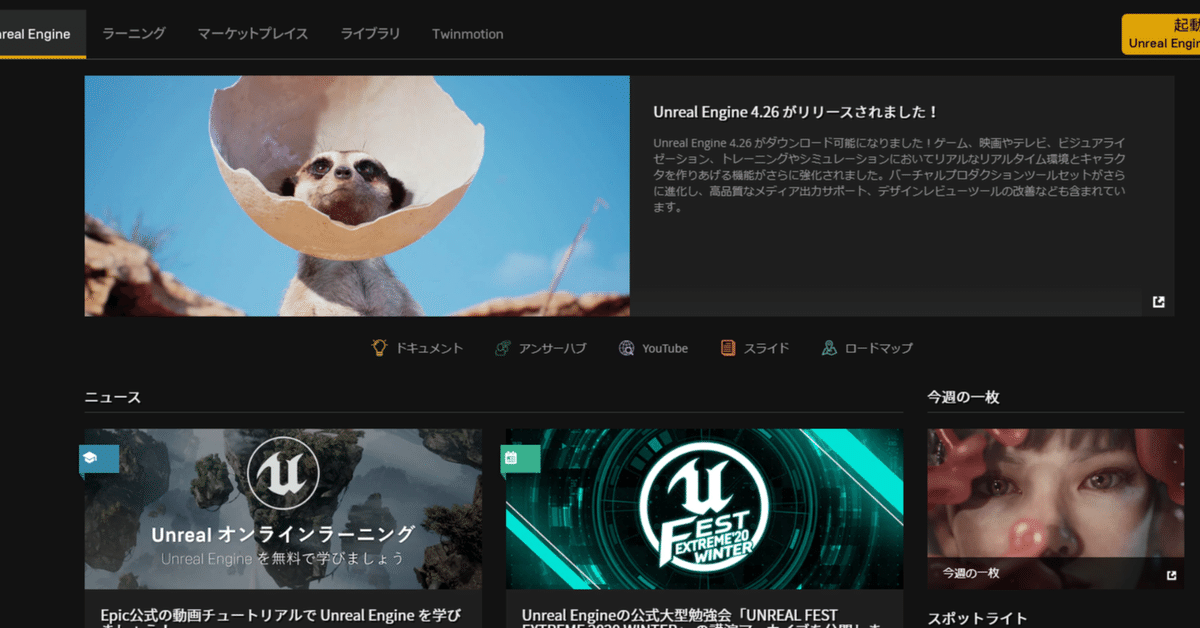Open the Unreal Engine tab
The width and height of the screenshot is (1200, 628).
point(35,34)
